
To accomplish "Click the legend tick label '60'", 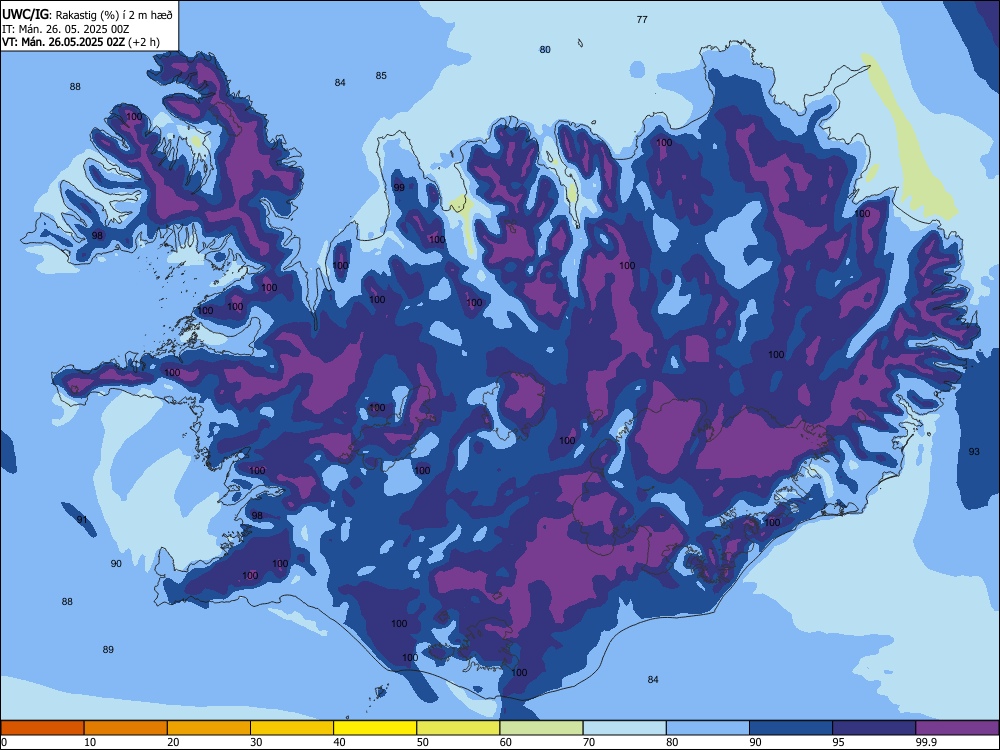I will click(506, 742).
